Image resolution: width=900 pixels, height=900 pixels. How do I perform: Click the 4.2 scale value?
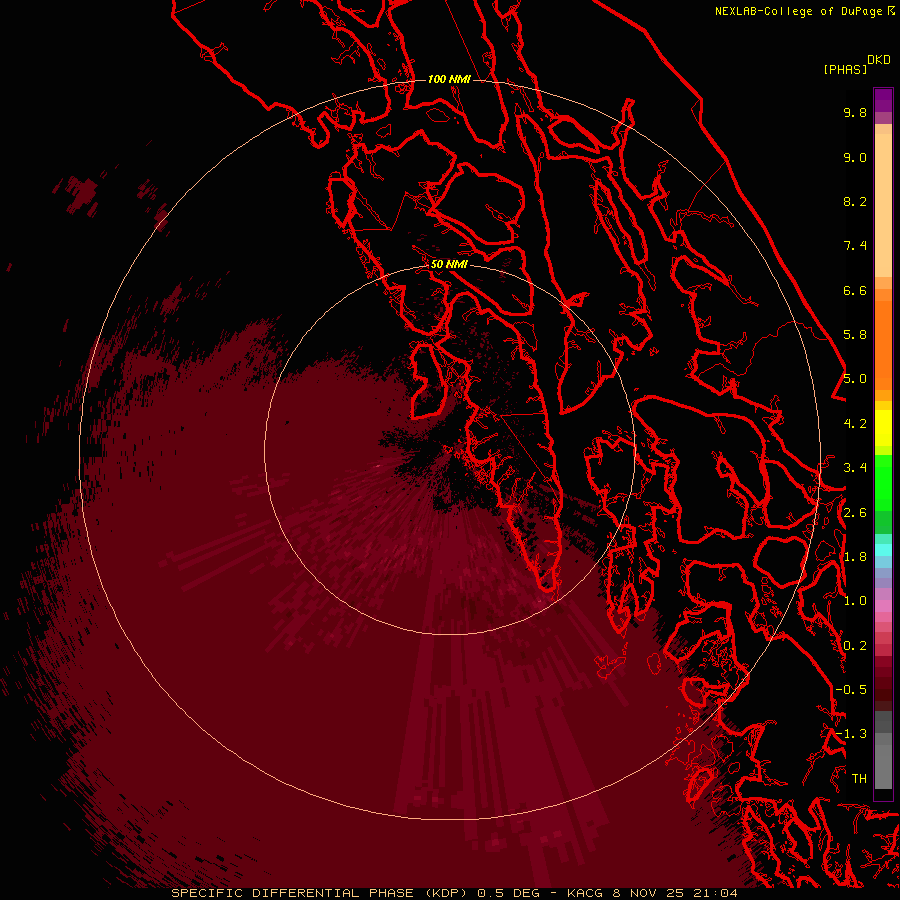tap(855, 424)
